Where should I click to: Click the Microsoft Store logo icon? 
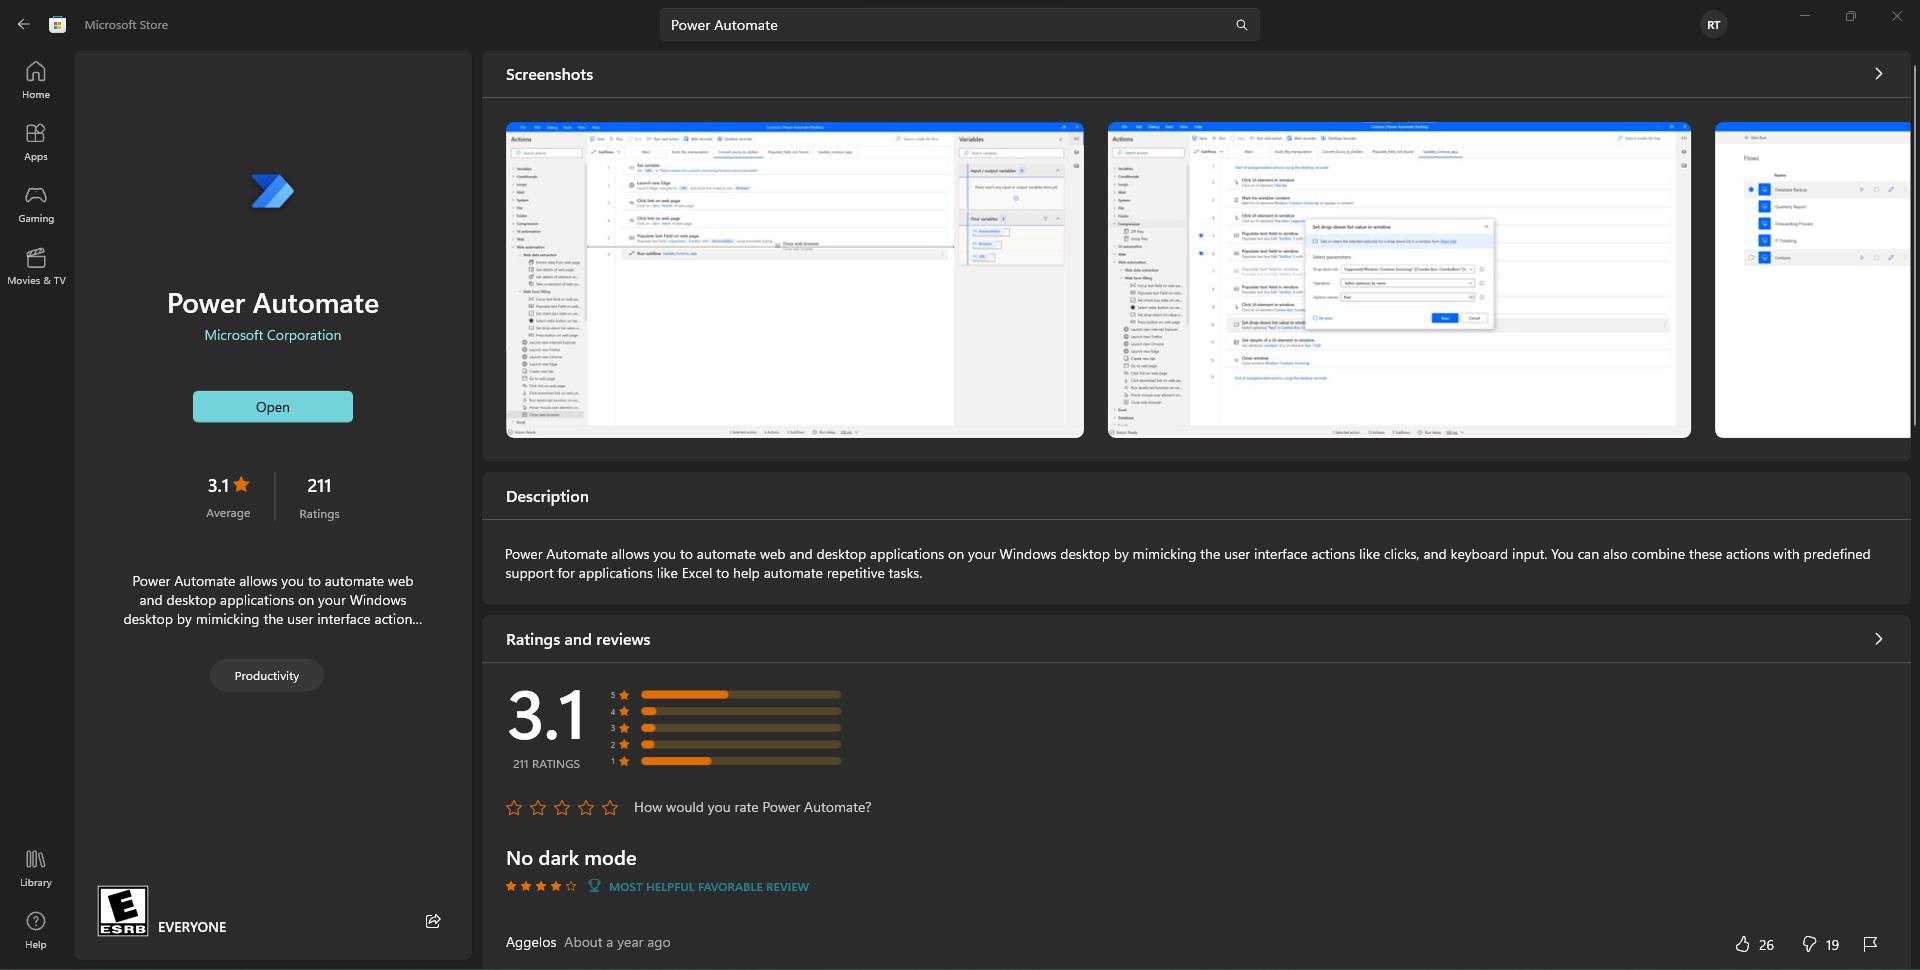click(58, 24)
